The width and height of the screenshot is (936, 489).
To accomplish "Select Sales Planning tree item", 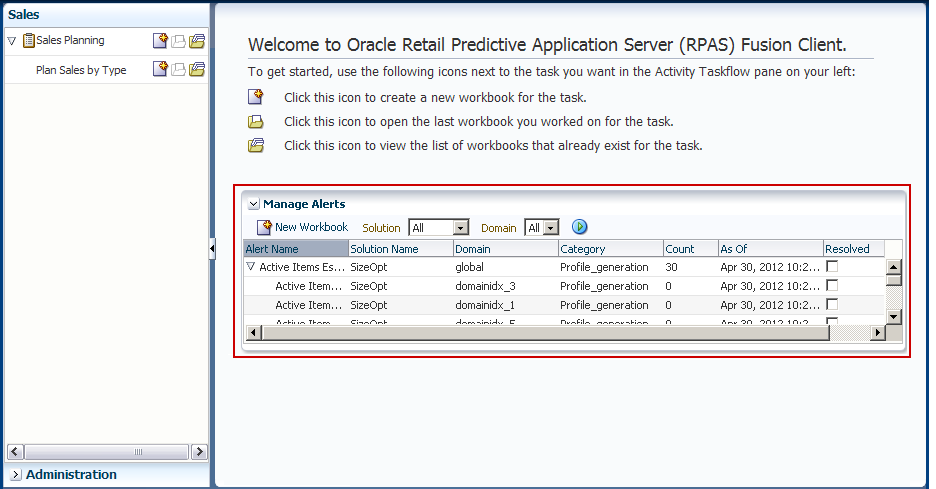I will click(70, 41).
